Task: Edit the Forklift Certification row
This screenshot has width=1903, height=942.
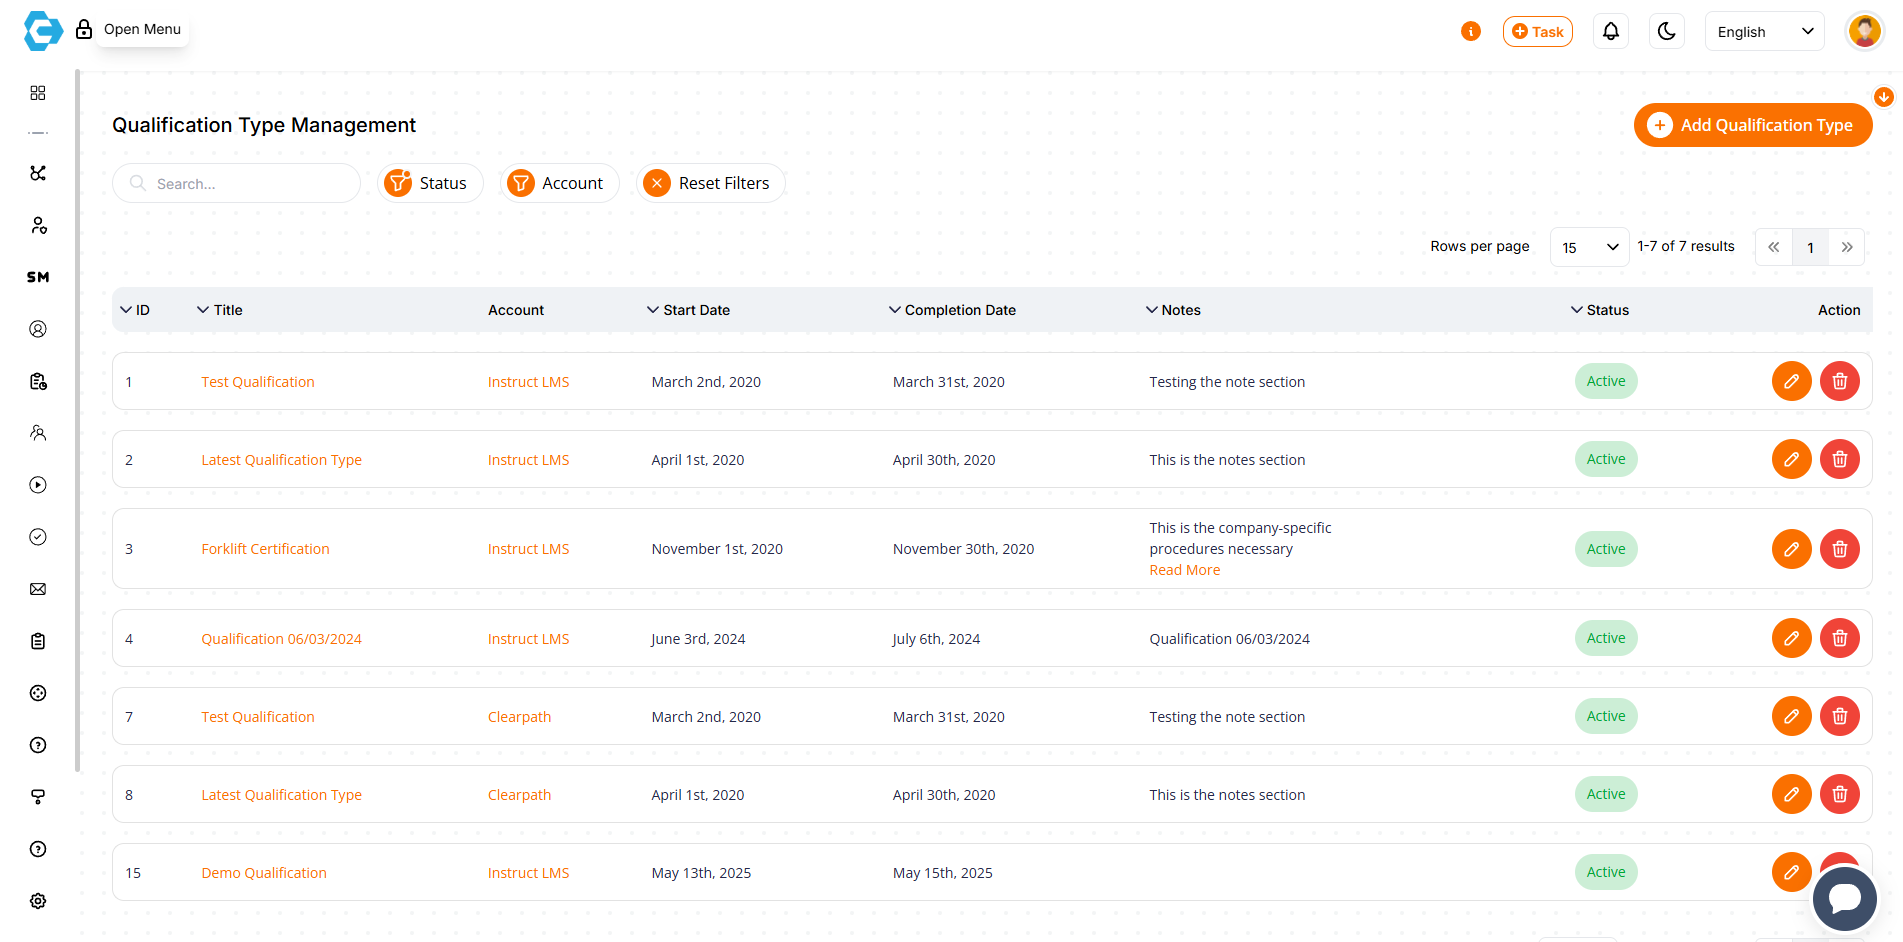Action: (1792, 549)
